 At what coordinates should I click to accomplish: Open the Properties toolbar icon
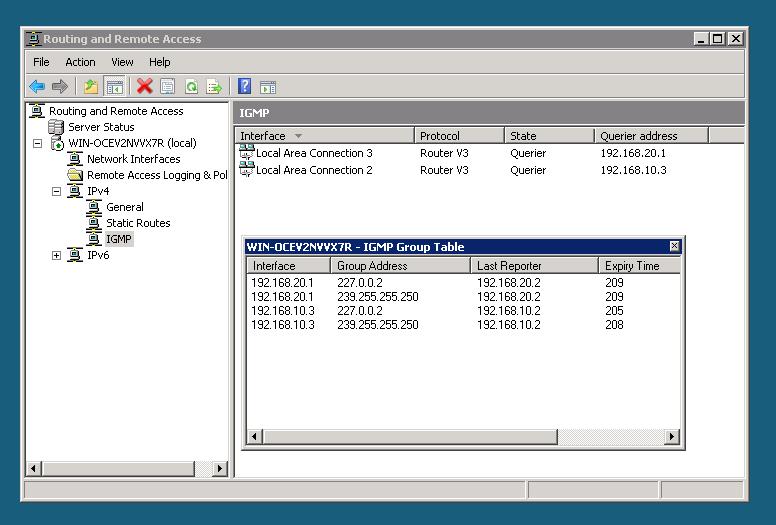pyautogui.click(x=168, y=87)
